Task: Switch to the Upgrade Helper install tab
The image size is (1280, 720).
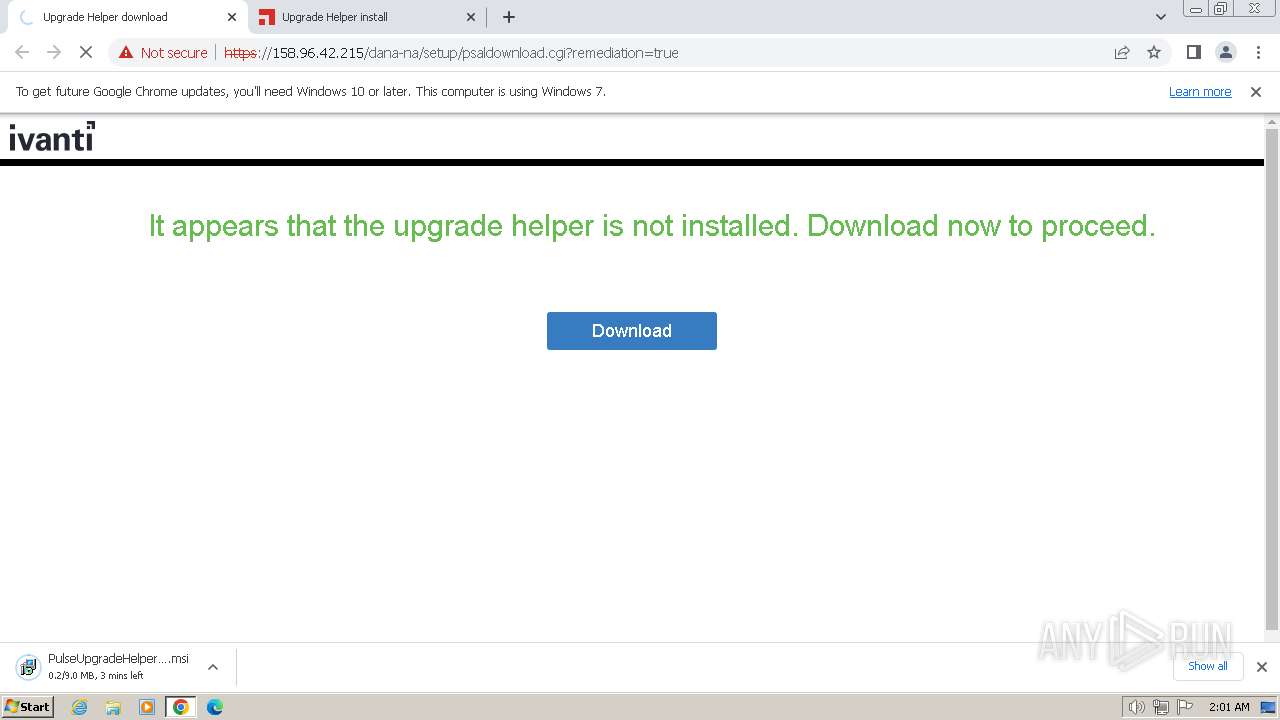Action: pyautogui.click(x=367, y=17)
